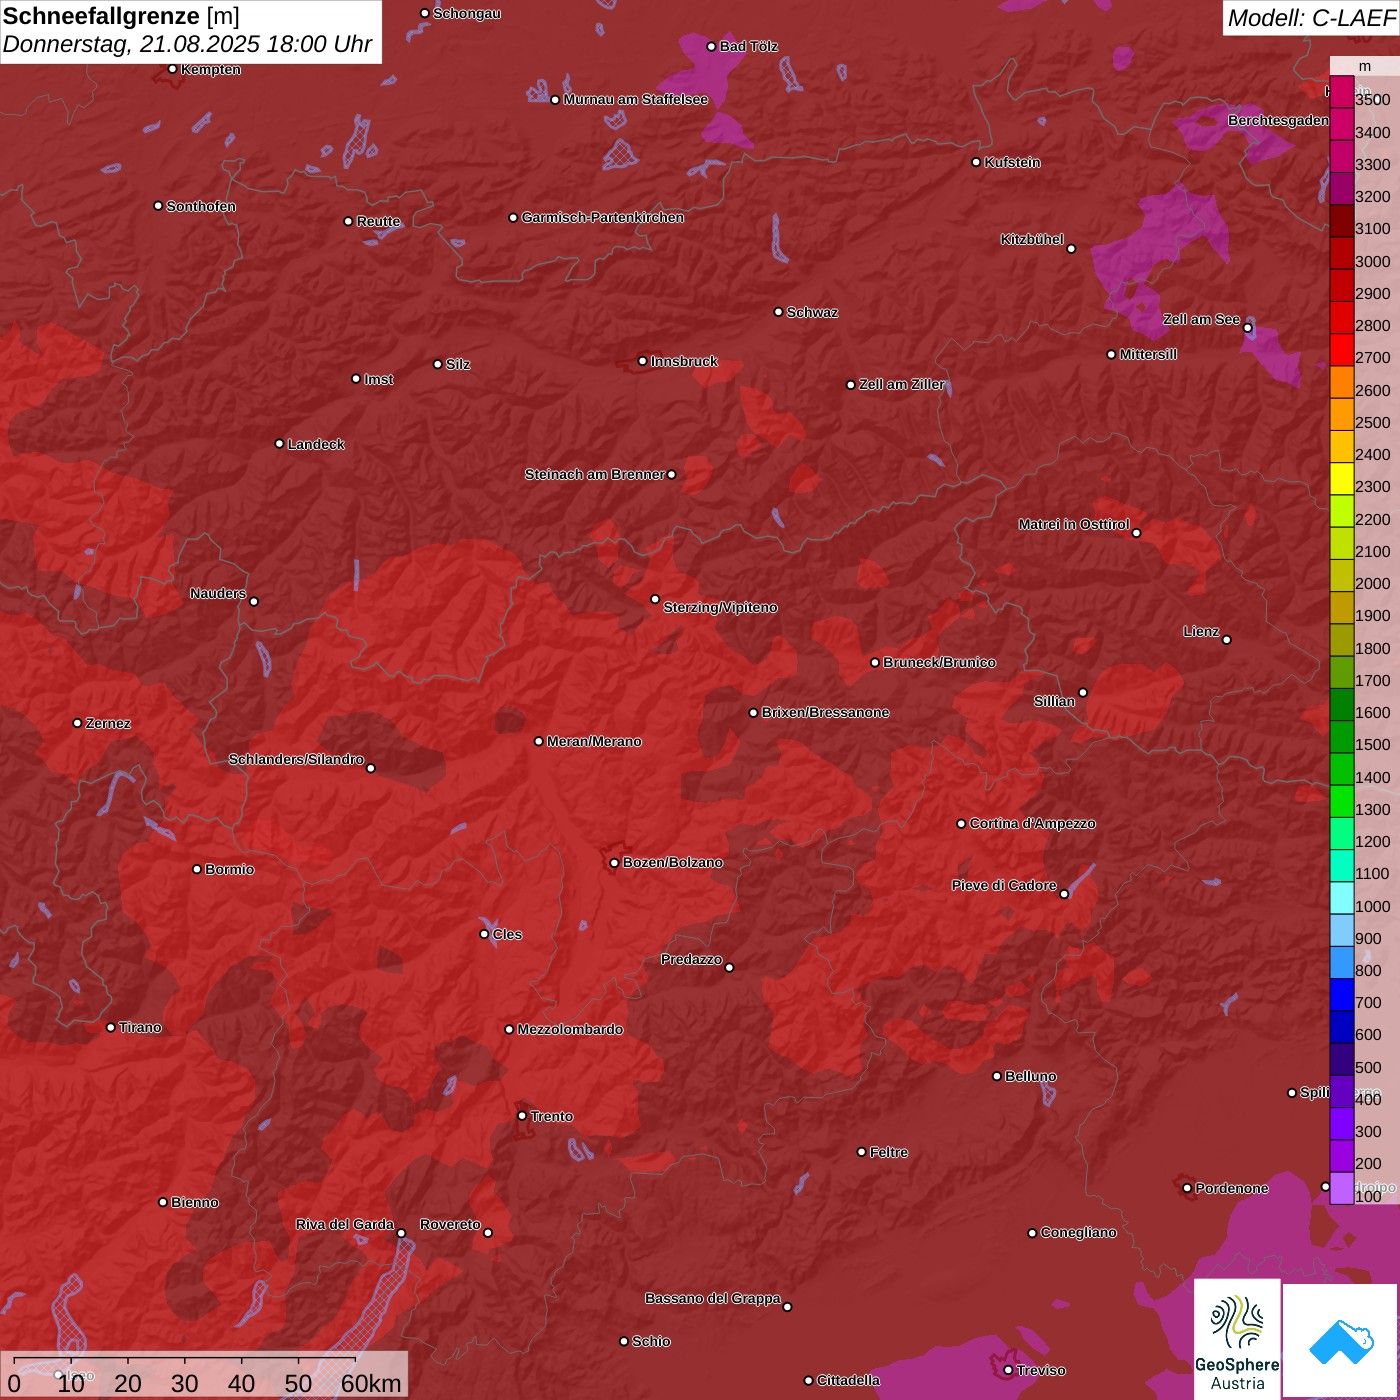1400x1400 pixels.
Task: Click the Sterzing/Vipiteno label
Action: tap(720, 607)
